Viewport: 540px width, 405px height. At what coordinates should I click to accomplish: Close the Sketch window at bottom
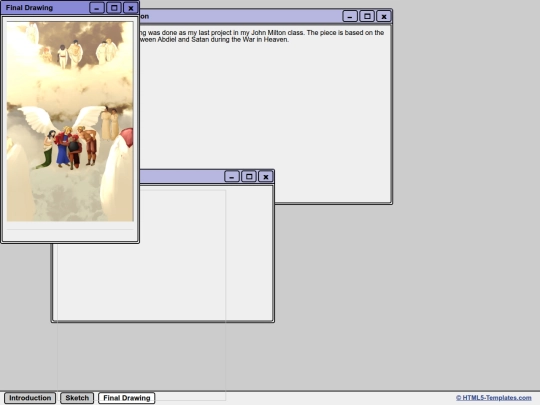click(x=266, y=177)
